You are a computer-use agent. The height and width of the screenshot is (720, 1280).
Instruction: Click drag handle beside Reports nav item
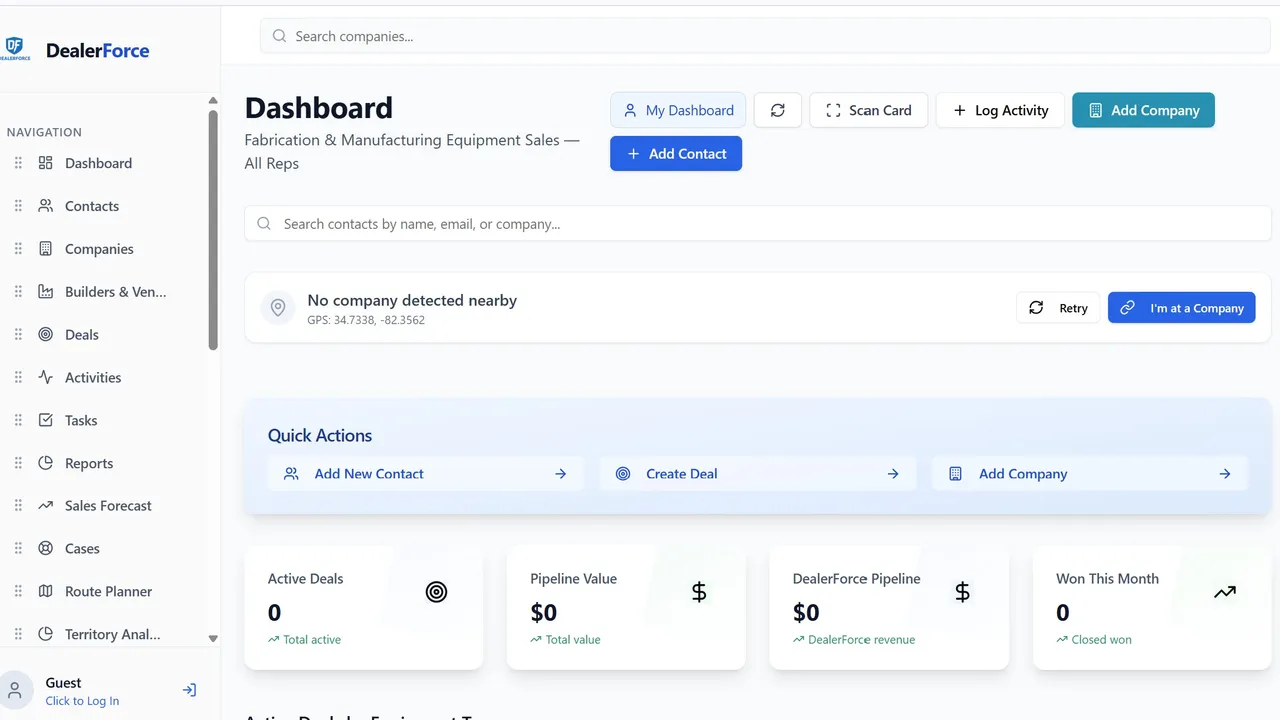tap(18, 464)
